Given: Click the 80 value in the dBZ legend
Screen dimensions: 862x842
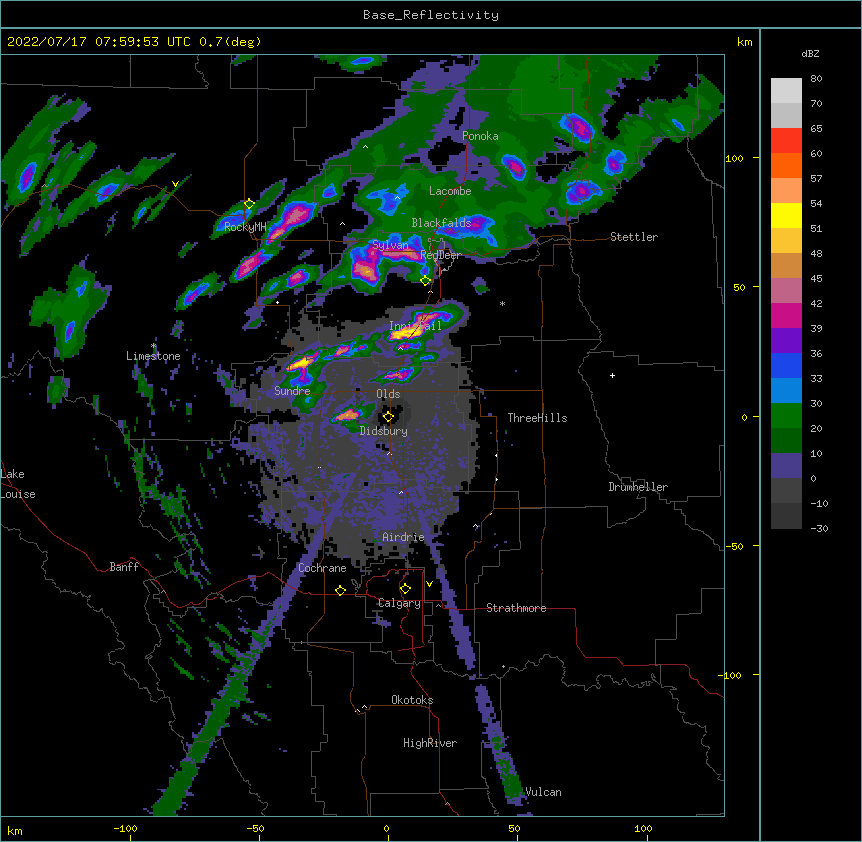Looking at the screenshot, I should (x=816, y=79).
